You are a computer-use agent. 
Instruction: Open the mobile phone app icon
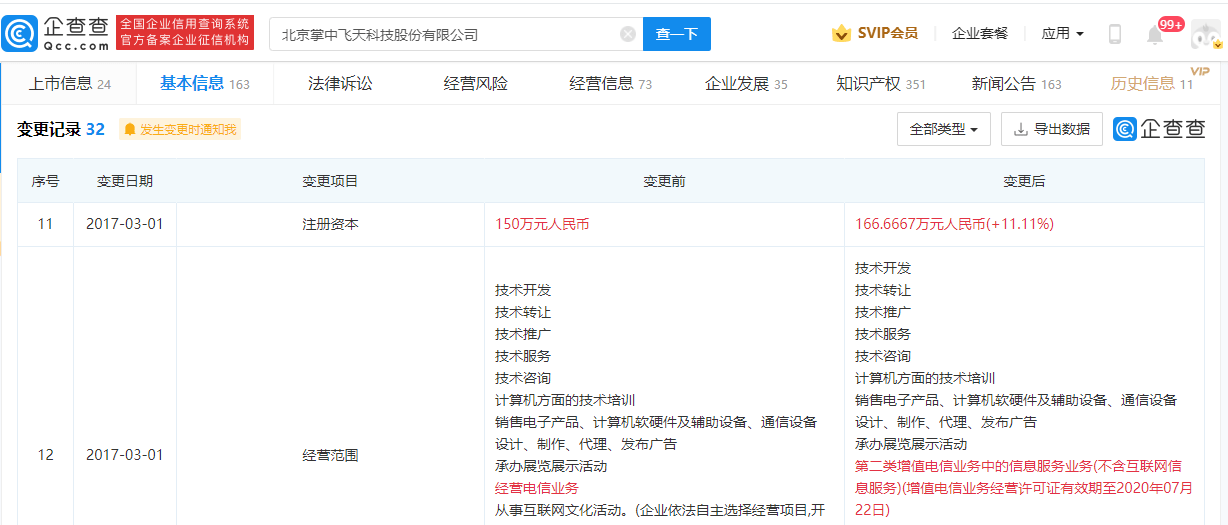coord(1115,34)
